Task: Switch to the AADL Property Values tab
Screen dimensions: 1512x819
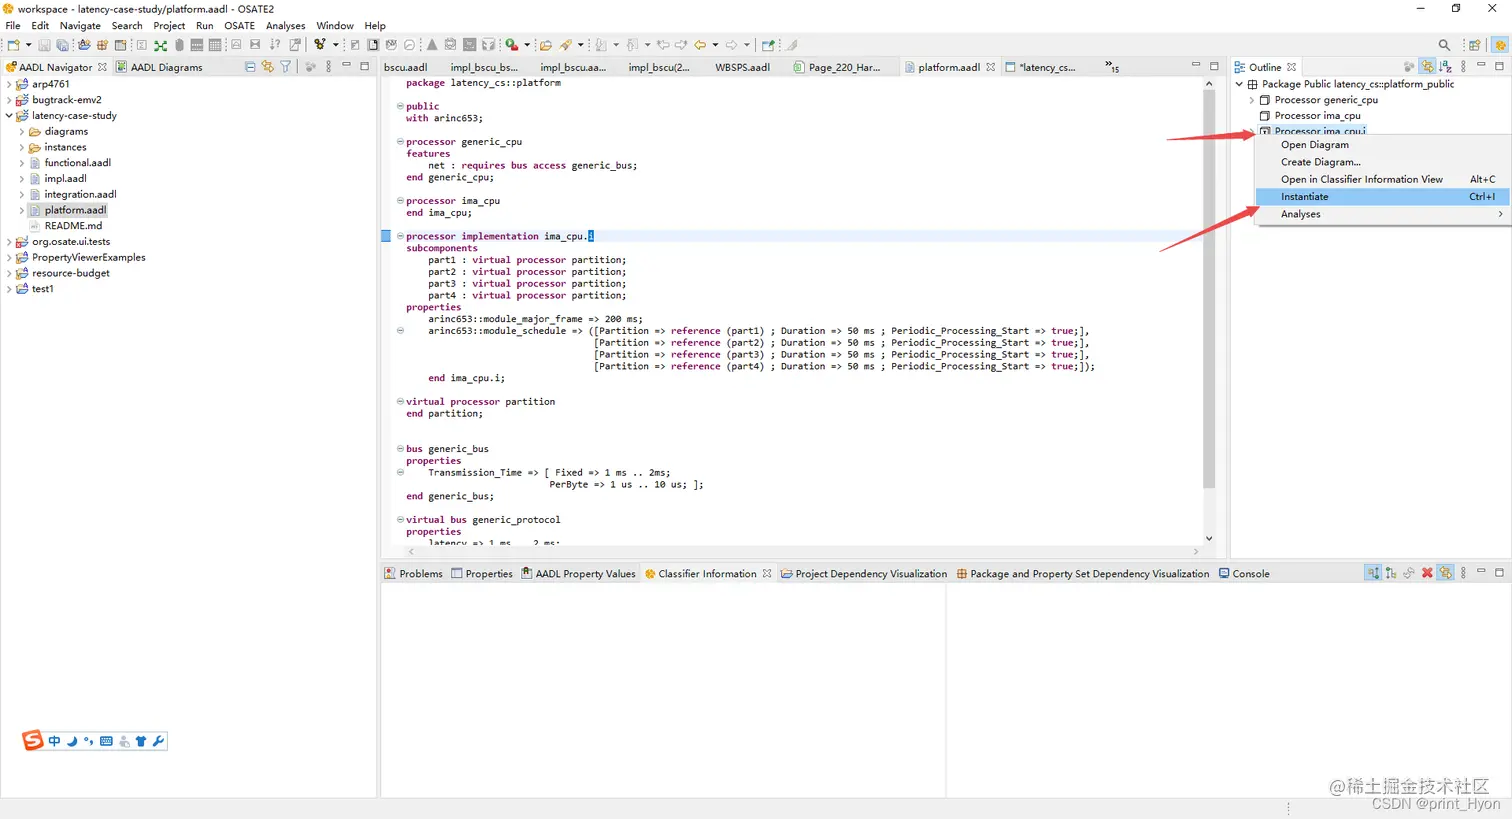Action: 578,574
